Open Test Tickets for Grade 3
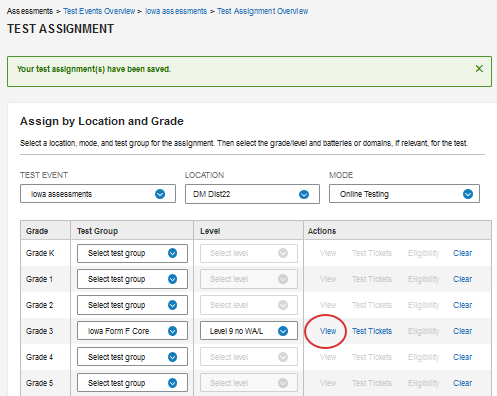Screen dimensions: 497x396 point(372,331)
